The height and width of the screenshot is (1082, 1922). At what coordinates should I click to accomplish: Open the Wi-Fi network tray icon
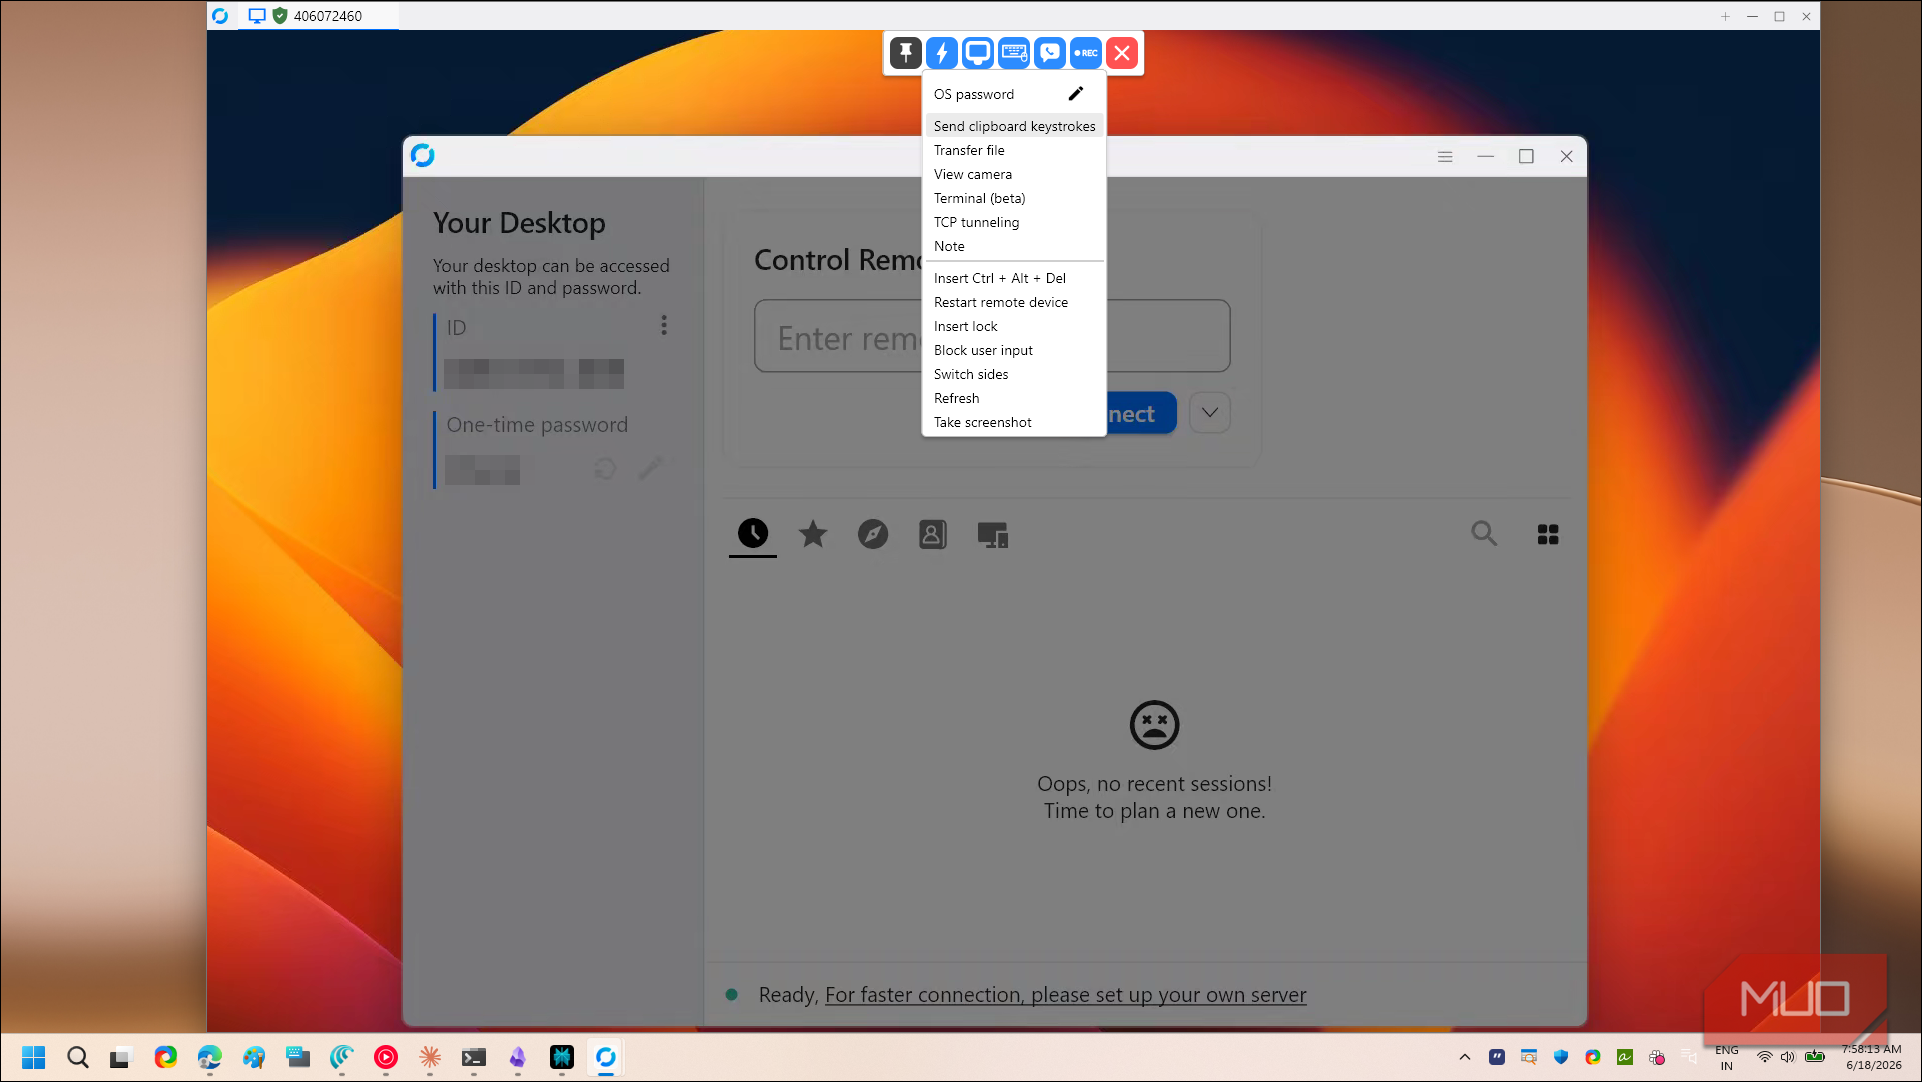click(1765, 1057)
